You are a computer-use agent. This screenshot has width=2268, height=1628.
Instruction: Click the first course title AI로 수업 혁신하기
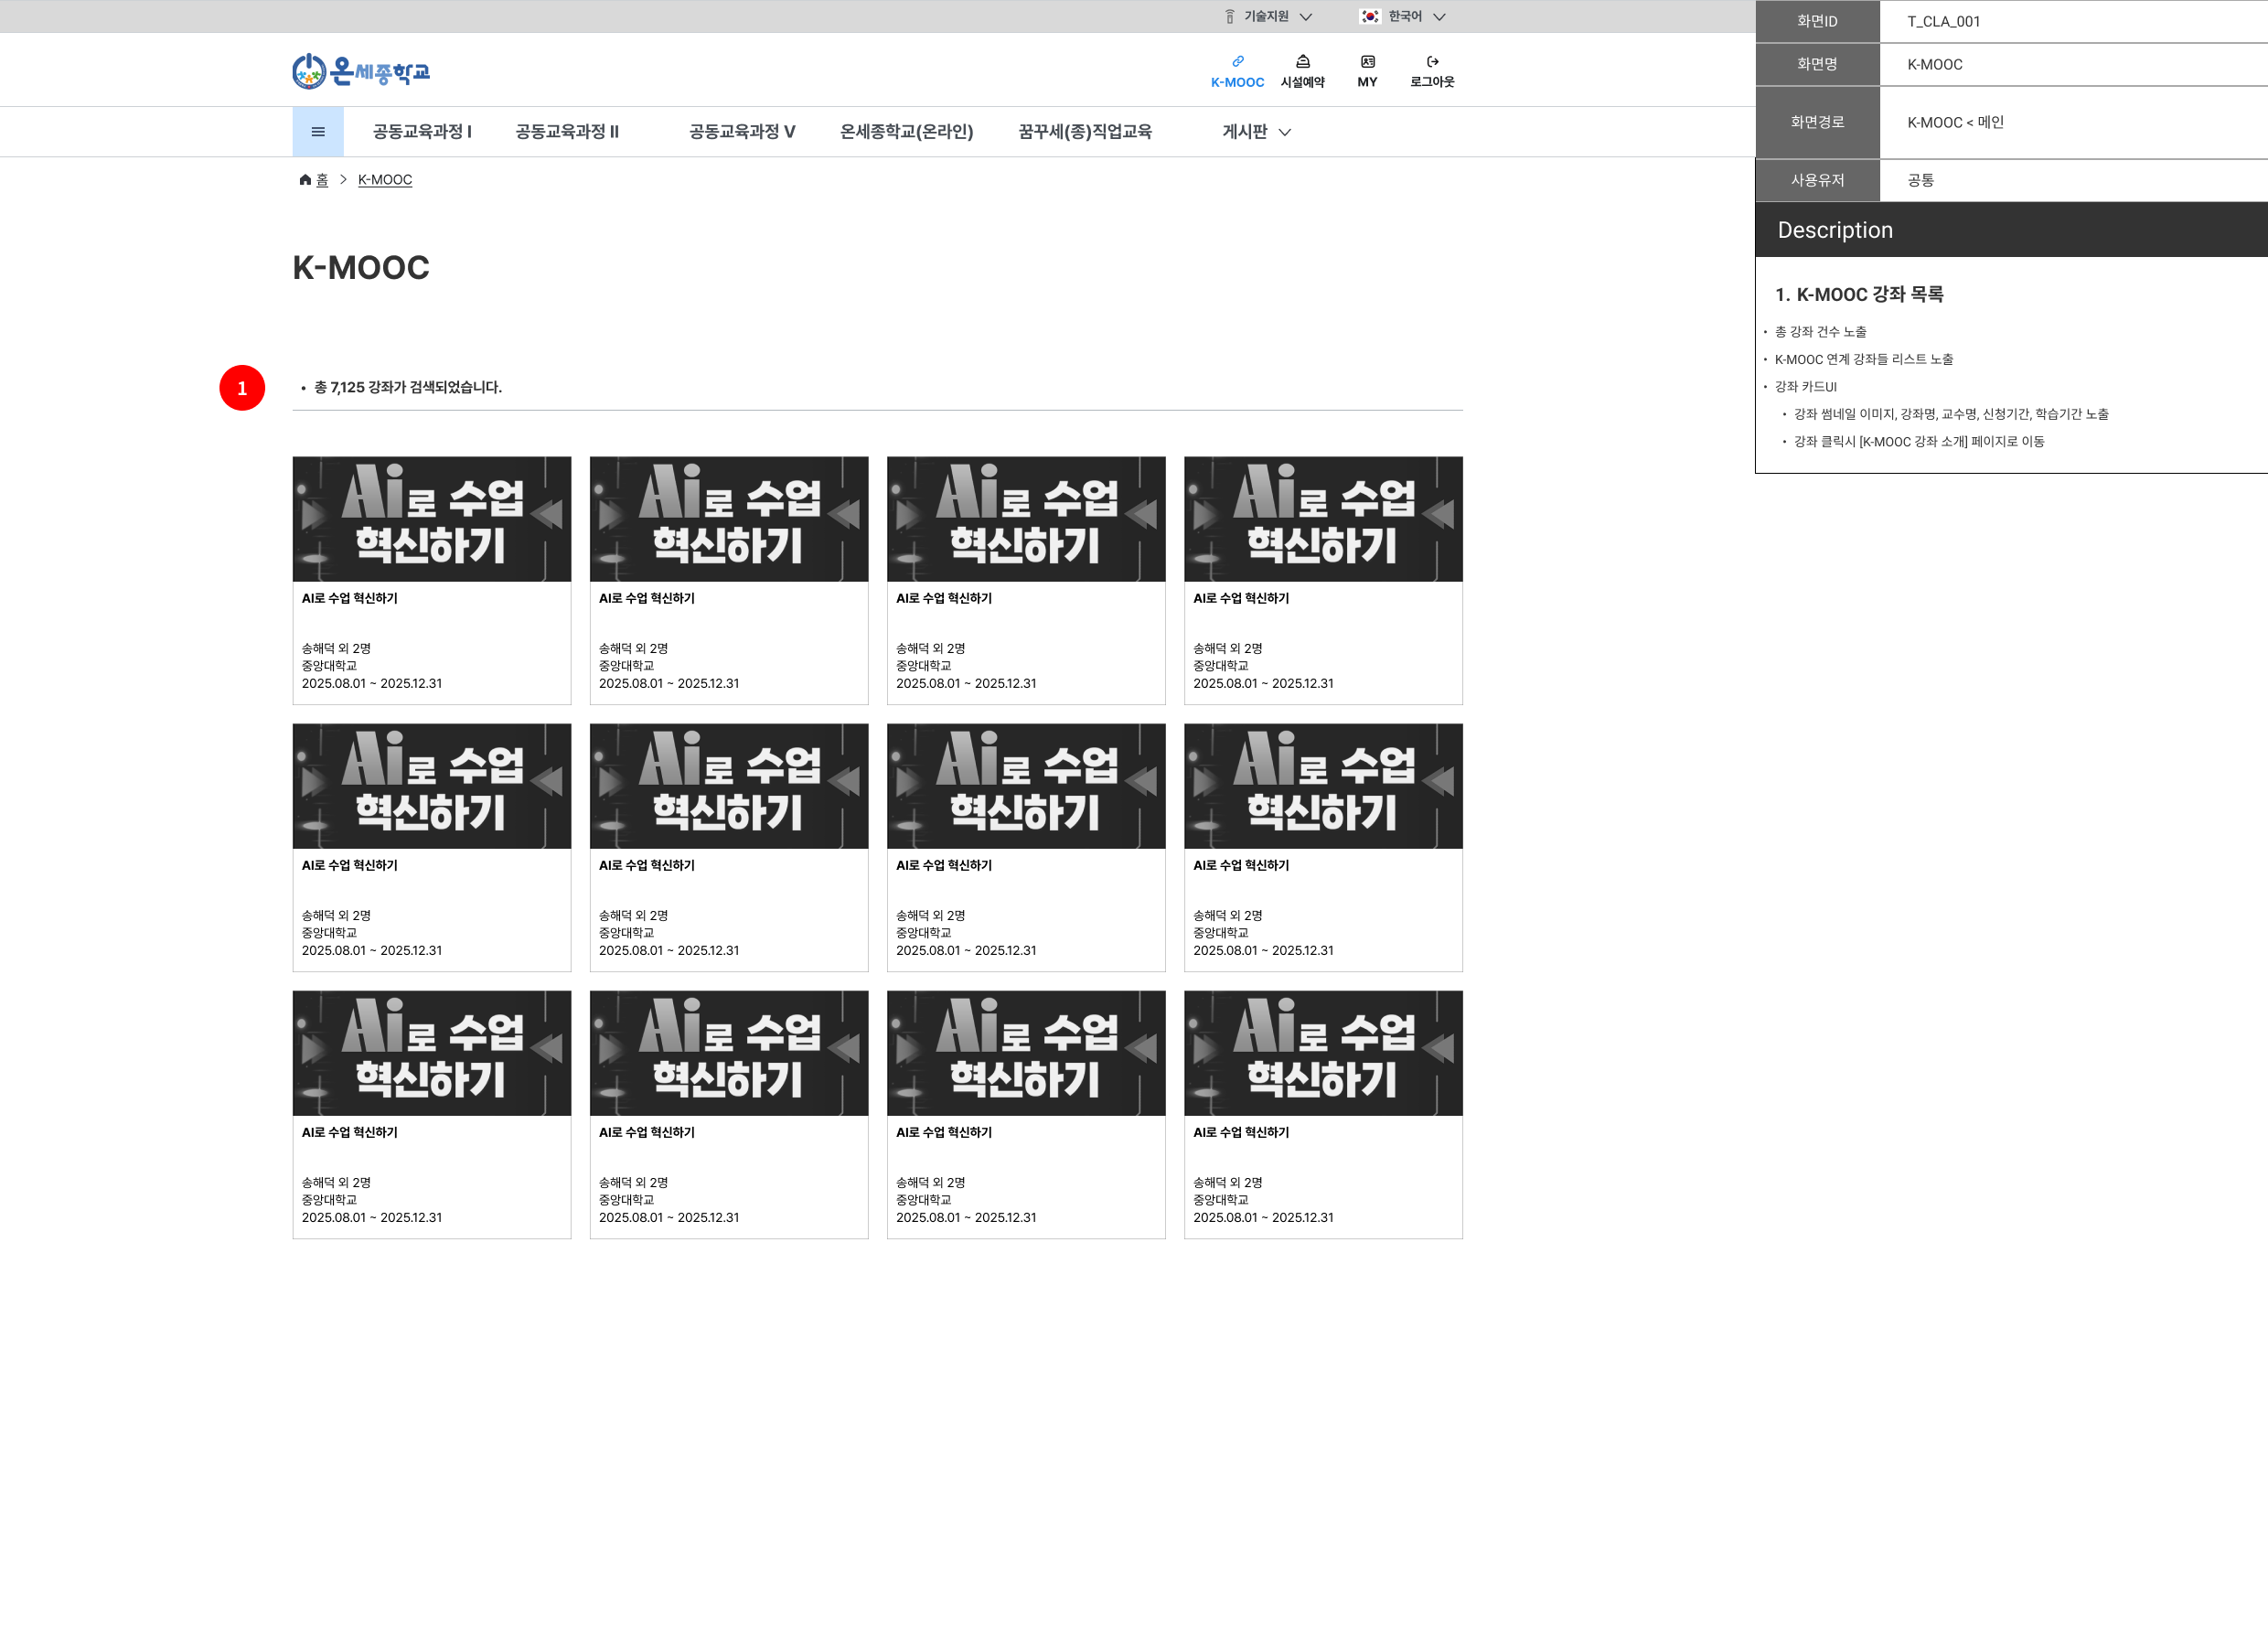pos(350,598)
